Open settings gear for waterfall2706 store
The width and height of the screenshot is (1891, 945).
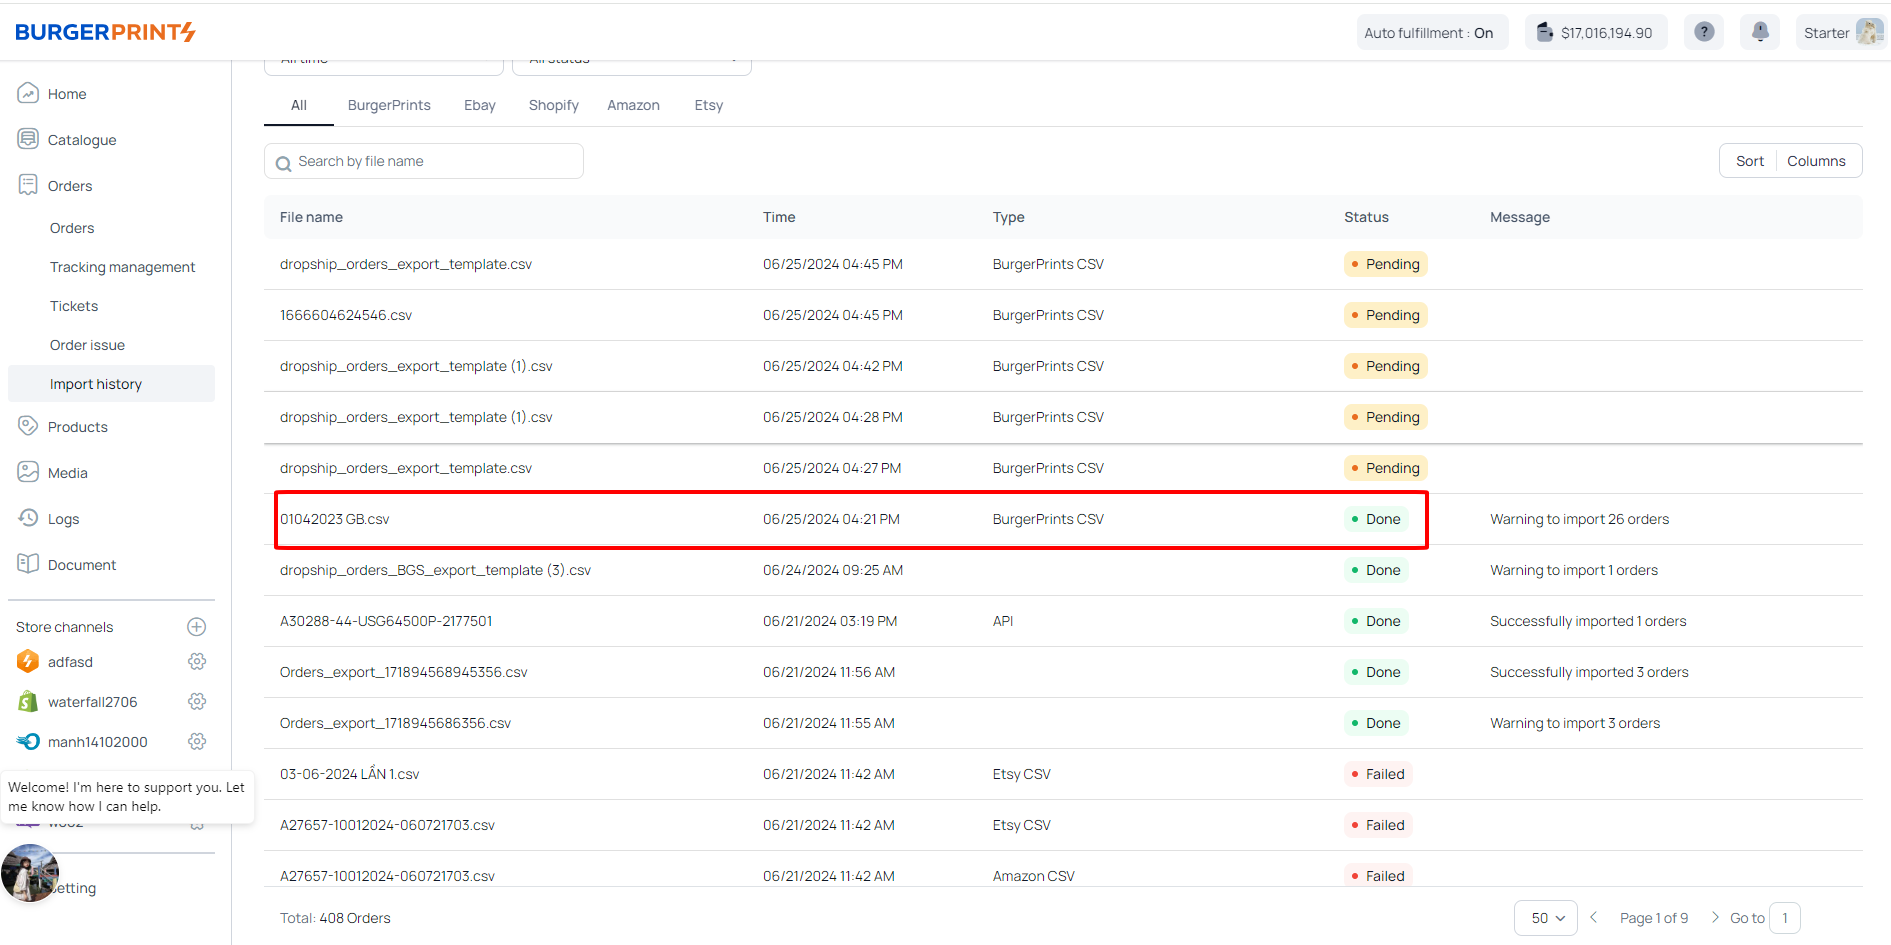[197, 702]
